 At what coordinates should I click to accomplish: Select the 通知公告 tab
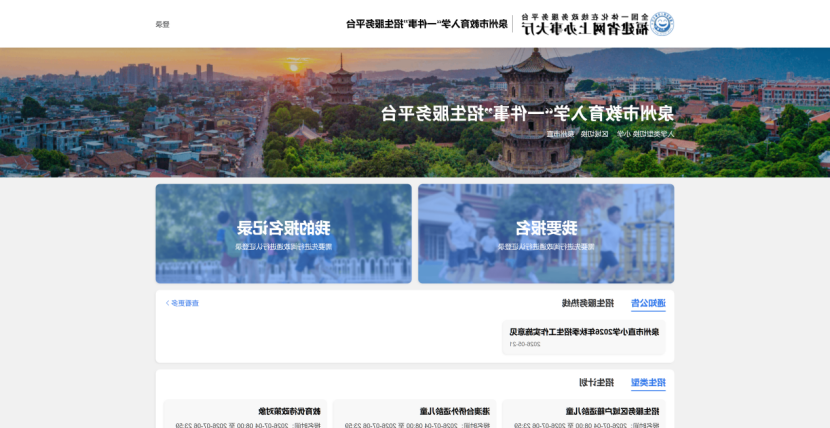click(x=648, y=304)
